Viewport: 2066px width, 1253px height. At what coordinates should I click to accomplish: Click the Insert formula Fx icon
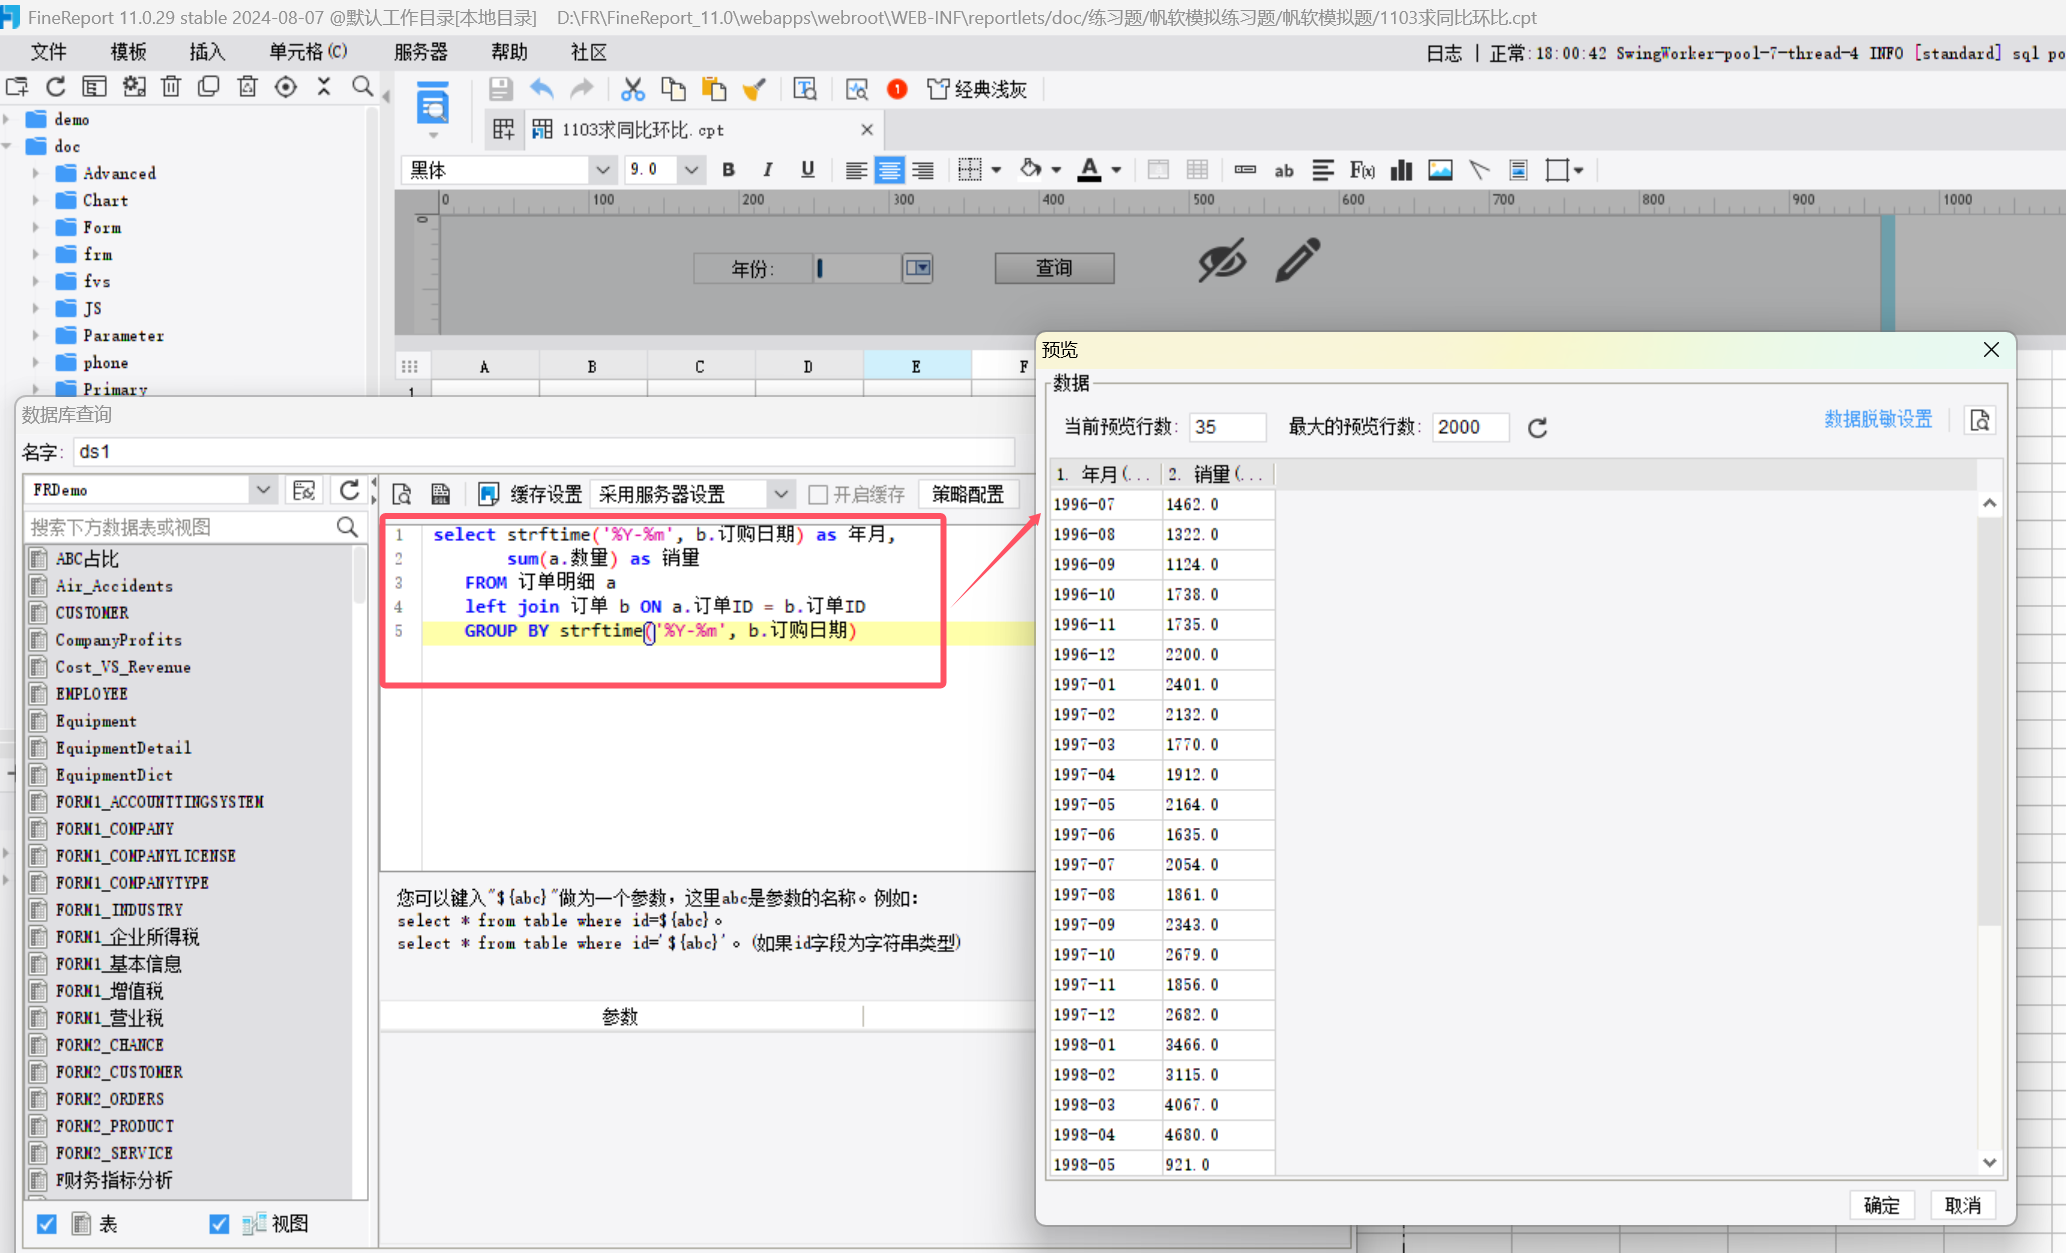[x=1362, y=170]
